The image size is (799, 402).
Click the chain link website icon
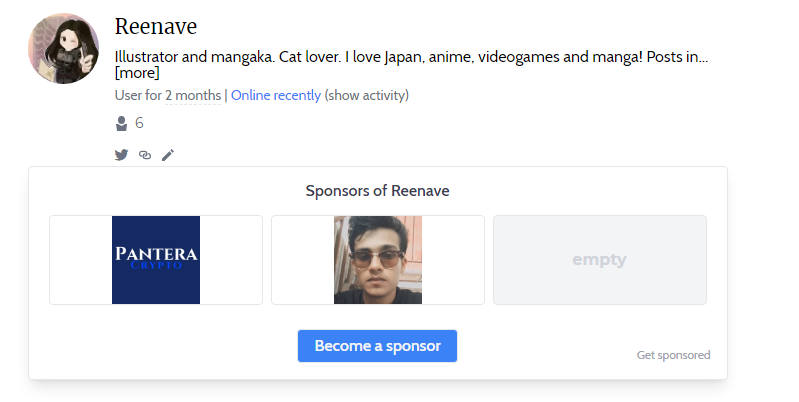[x=145, y=155]
